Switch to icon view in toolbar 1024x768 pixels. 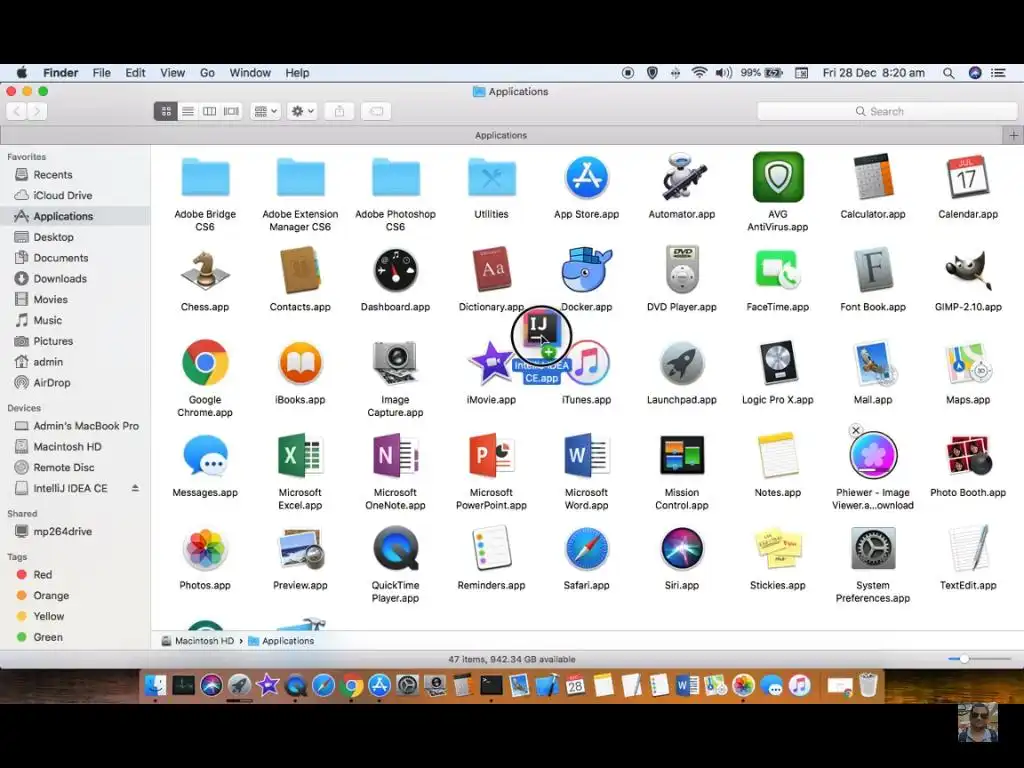pyautogui.click(x=166, y=111)
